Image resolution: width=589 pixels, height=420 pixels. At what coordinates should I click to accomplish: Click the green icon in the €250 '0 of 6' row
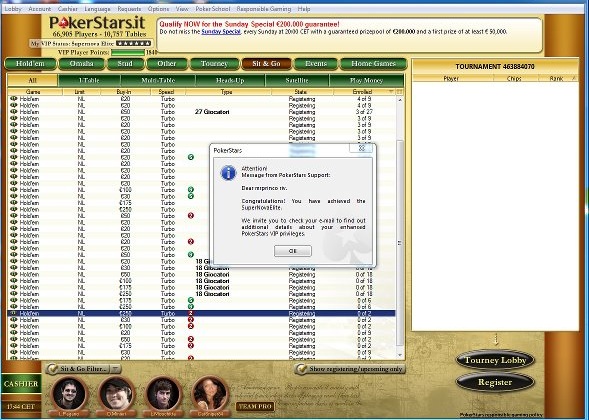[x=191, y=307]
